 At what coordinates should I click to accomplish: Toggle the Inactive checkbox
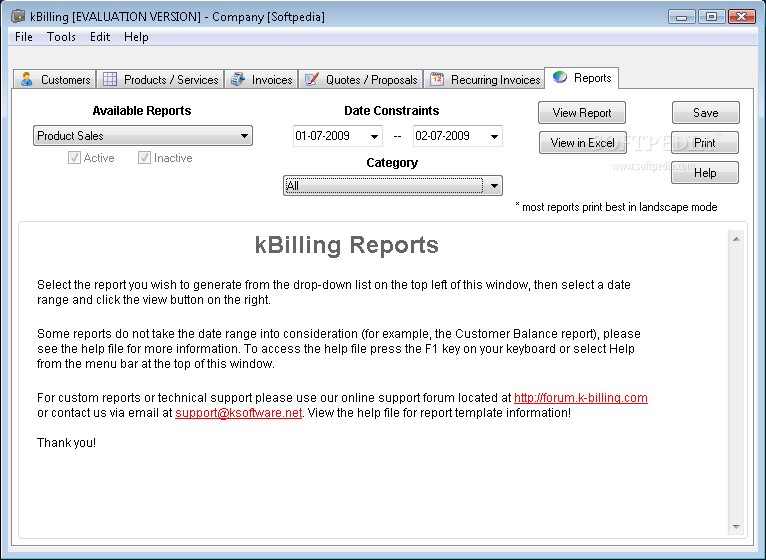144,157
